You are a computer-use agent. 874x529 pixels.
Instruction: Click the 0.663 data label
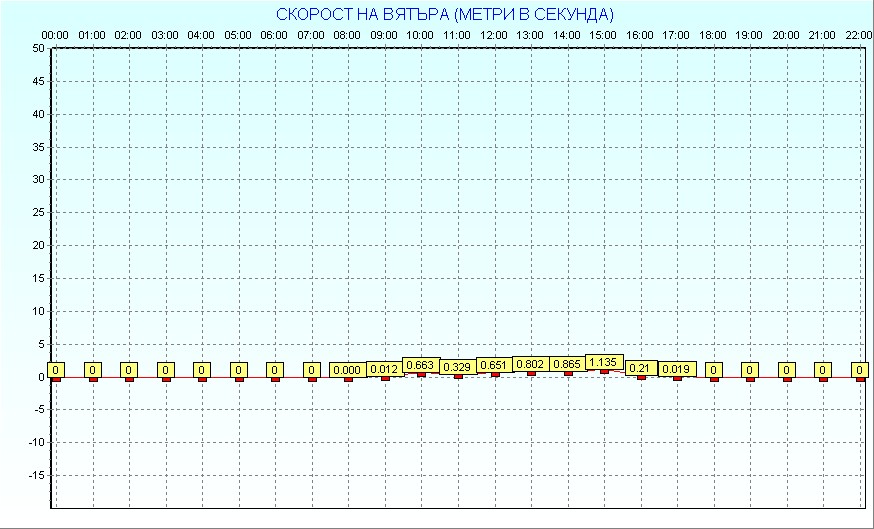[x=421, y=365]
